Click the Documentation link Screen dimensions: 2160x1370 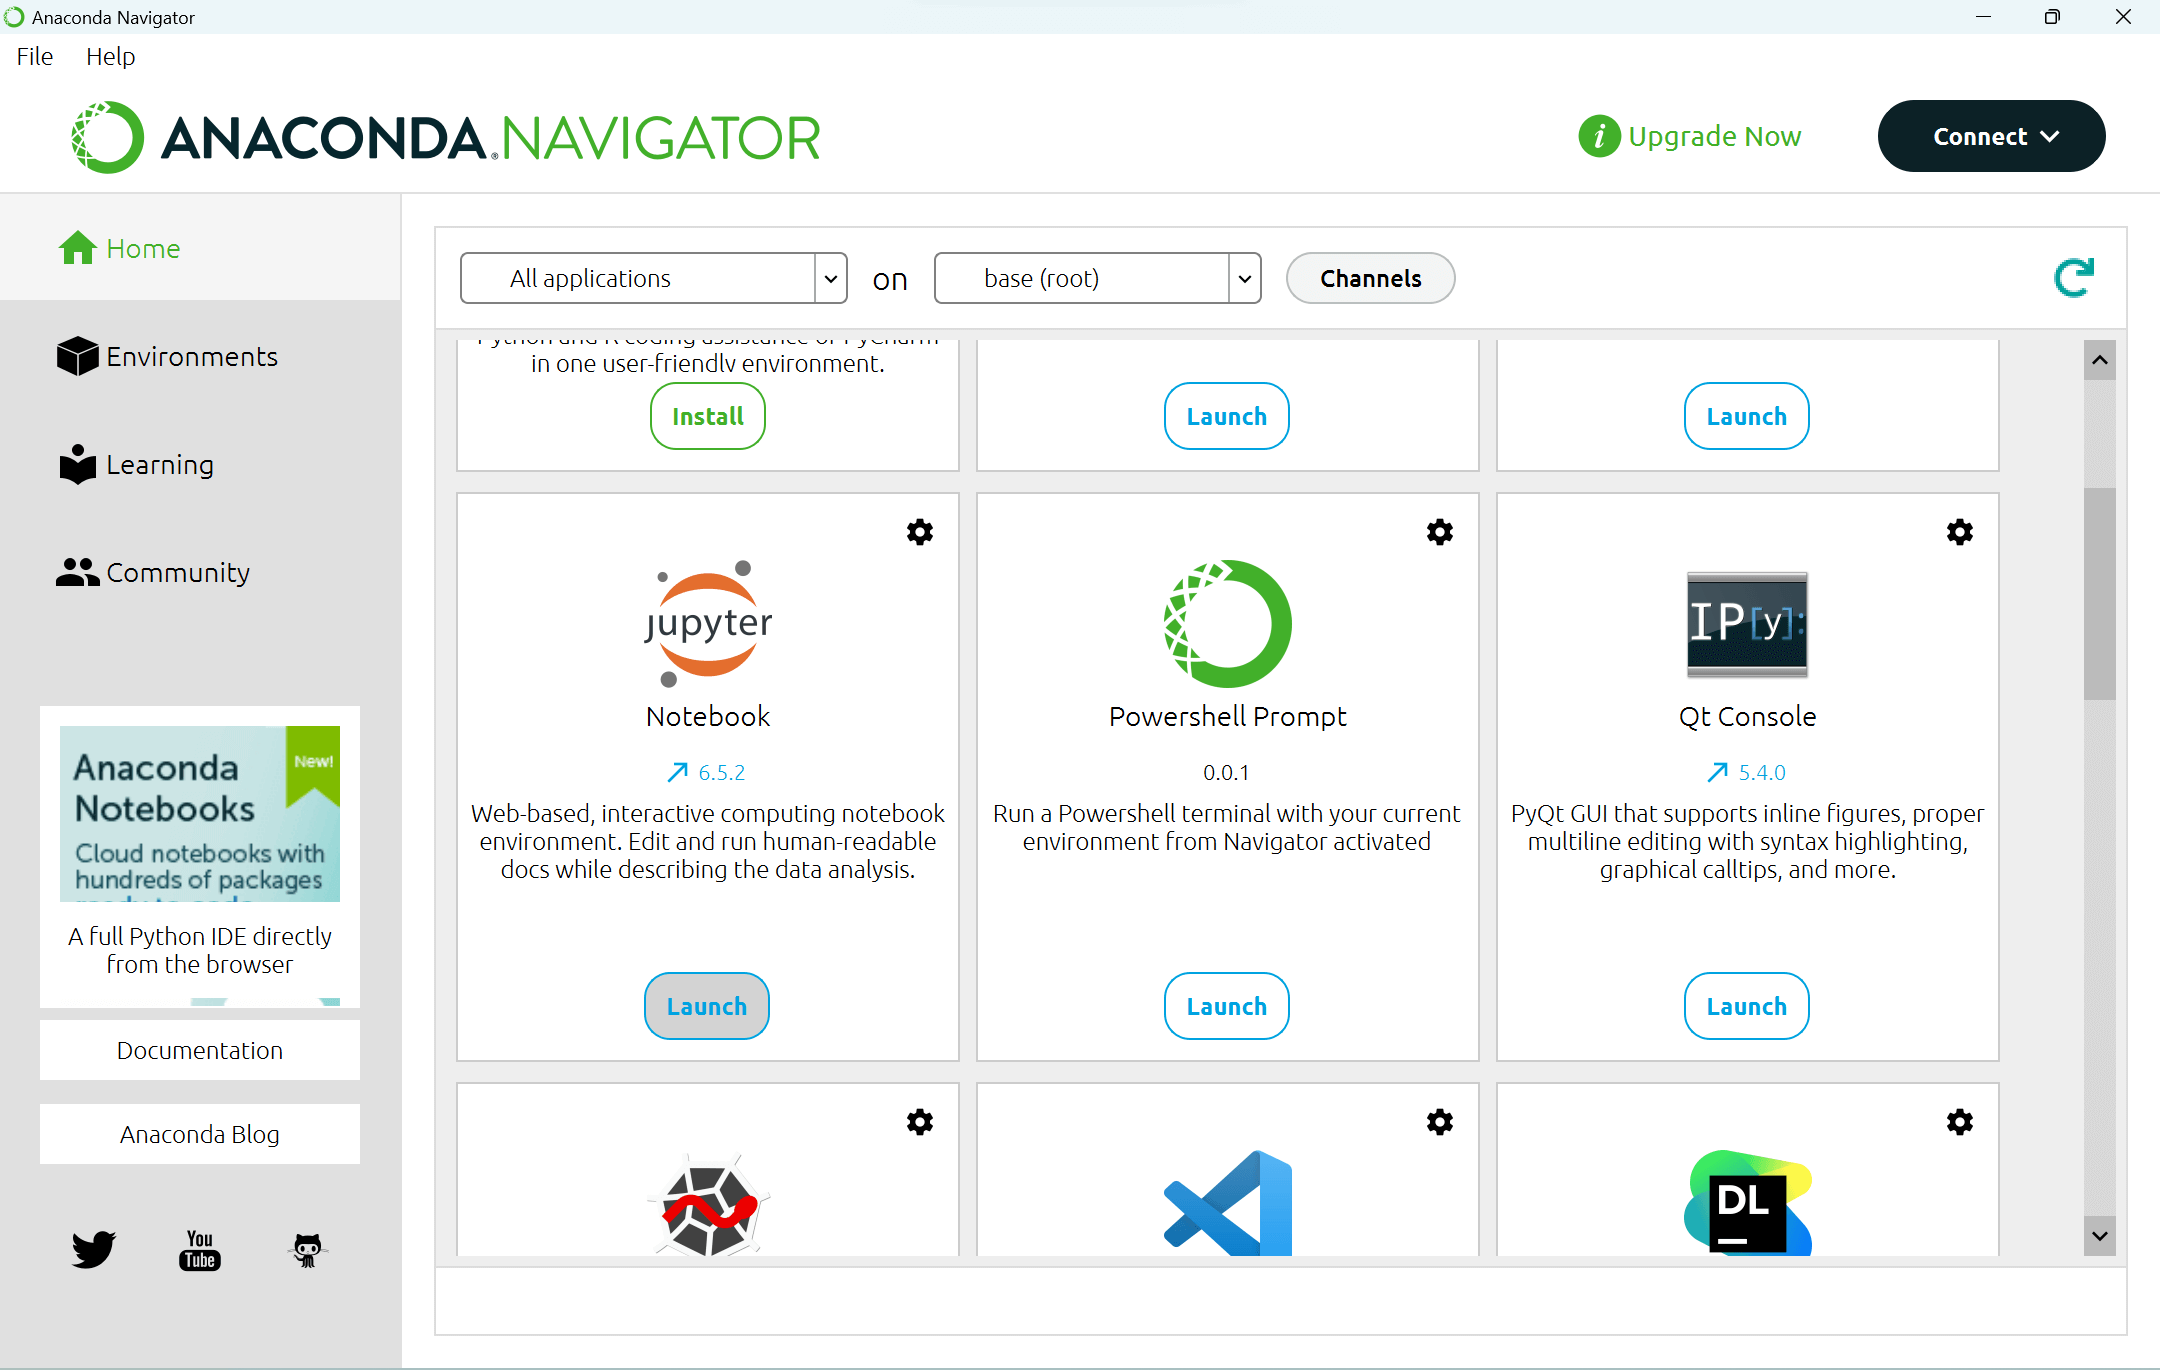[200, 1049]
